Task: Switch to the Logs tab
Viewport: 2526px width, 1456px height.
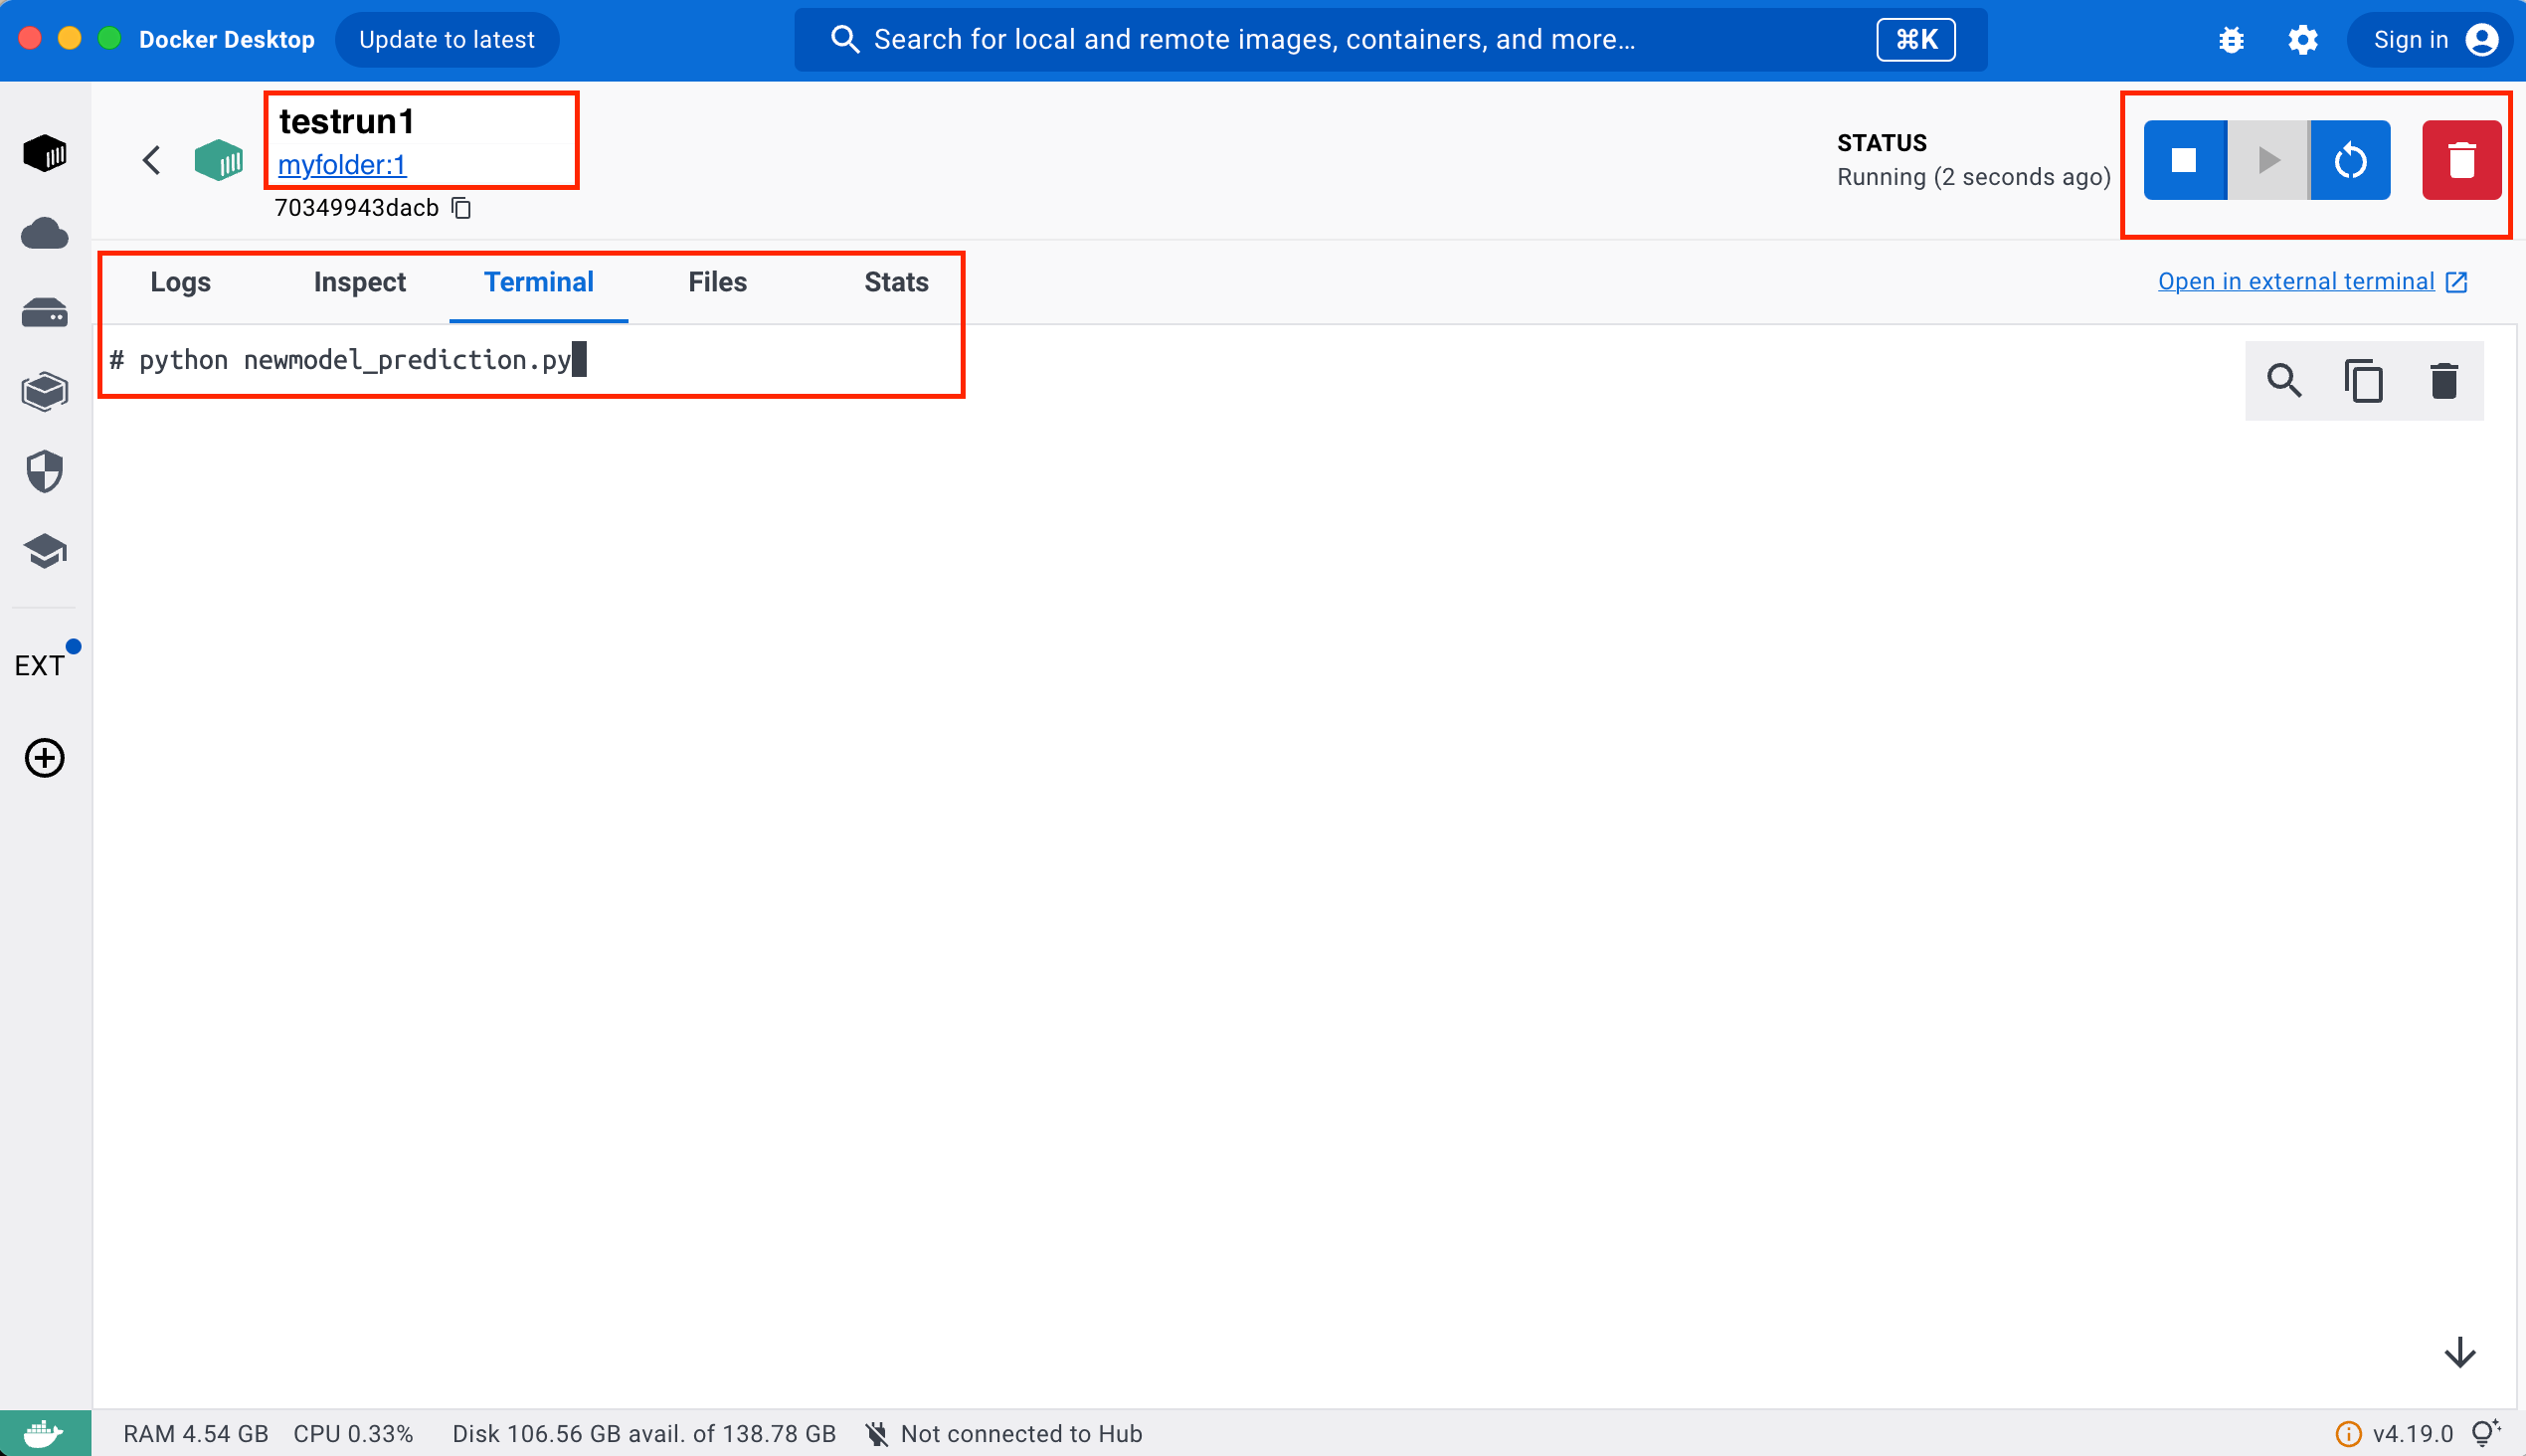Action: 180,282
